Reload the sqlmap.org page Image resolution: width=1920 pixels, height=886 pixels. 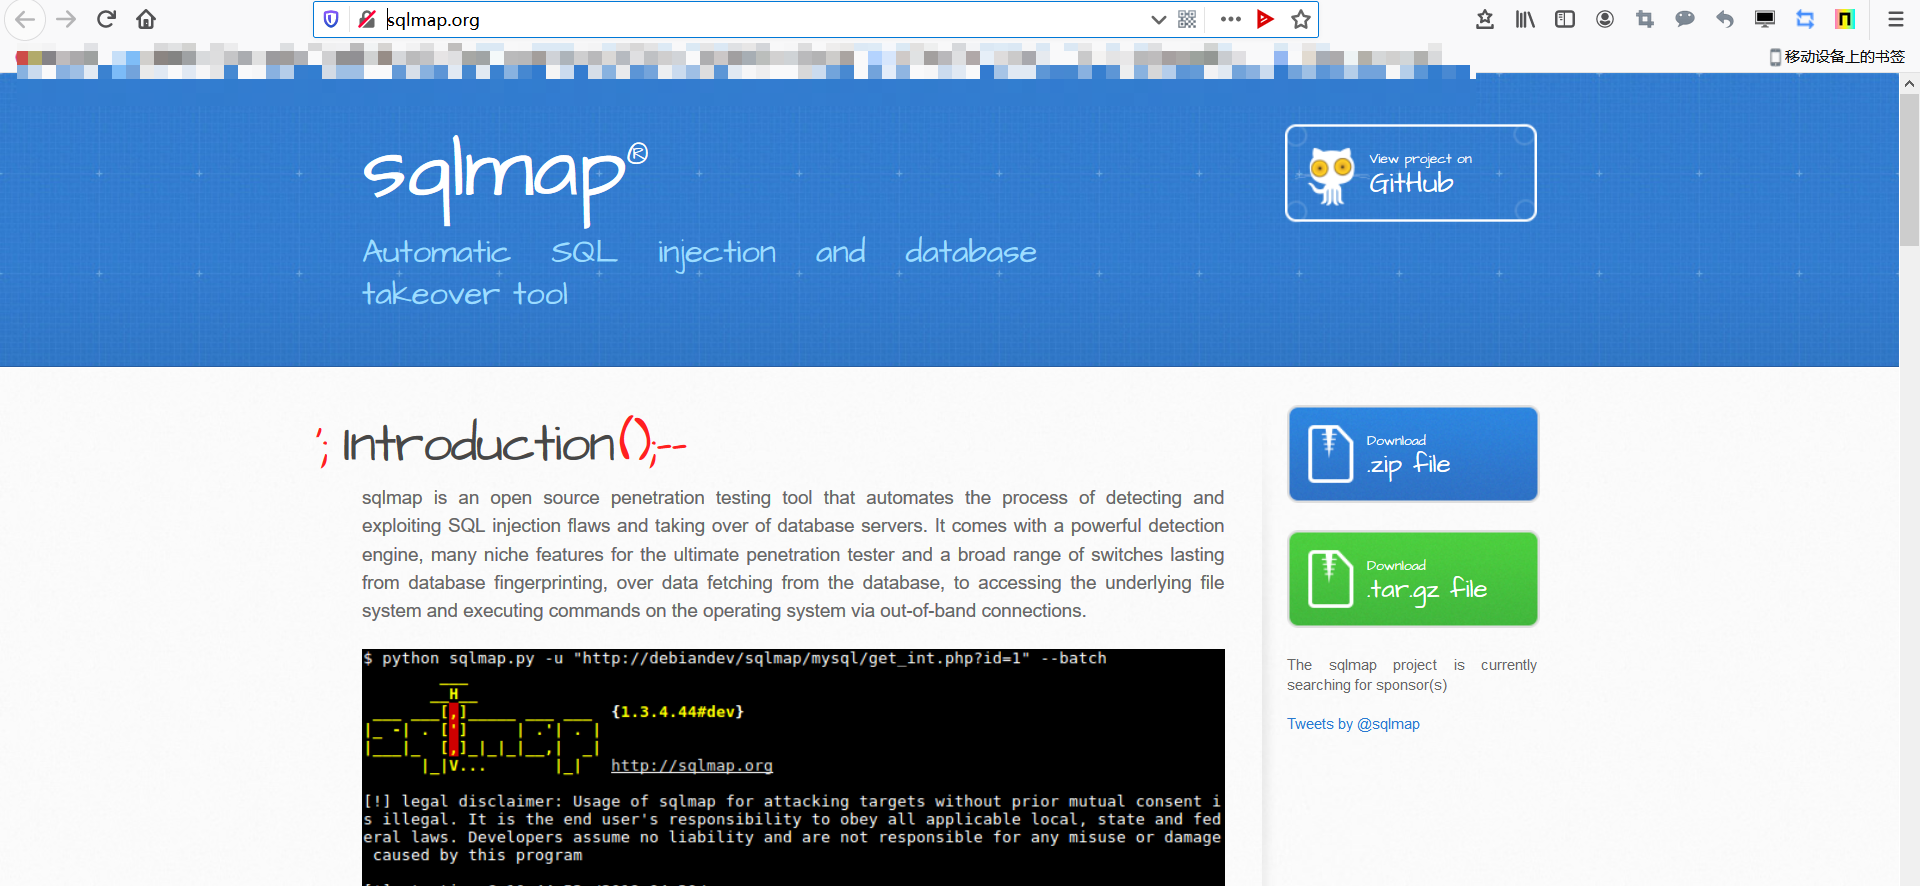point(106,19)
